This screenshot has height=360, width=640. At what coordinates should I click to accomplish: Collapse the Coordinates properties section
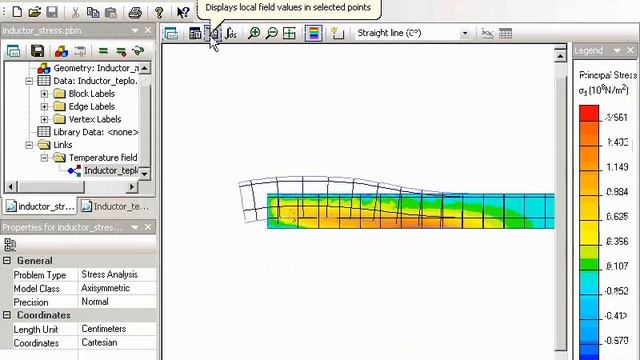(7, 315)
